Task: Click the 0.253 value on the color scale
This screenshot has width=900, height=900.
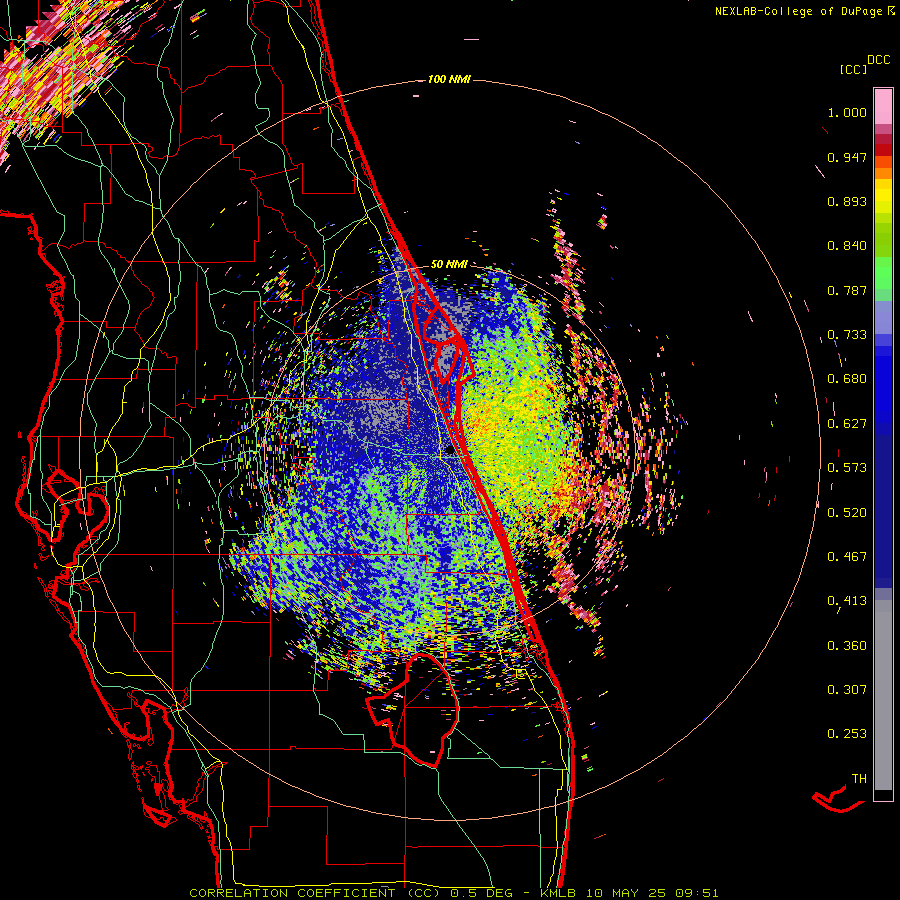Action: (847, 734)
